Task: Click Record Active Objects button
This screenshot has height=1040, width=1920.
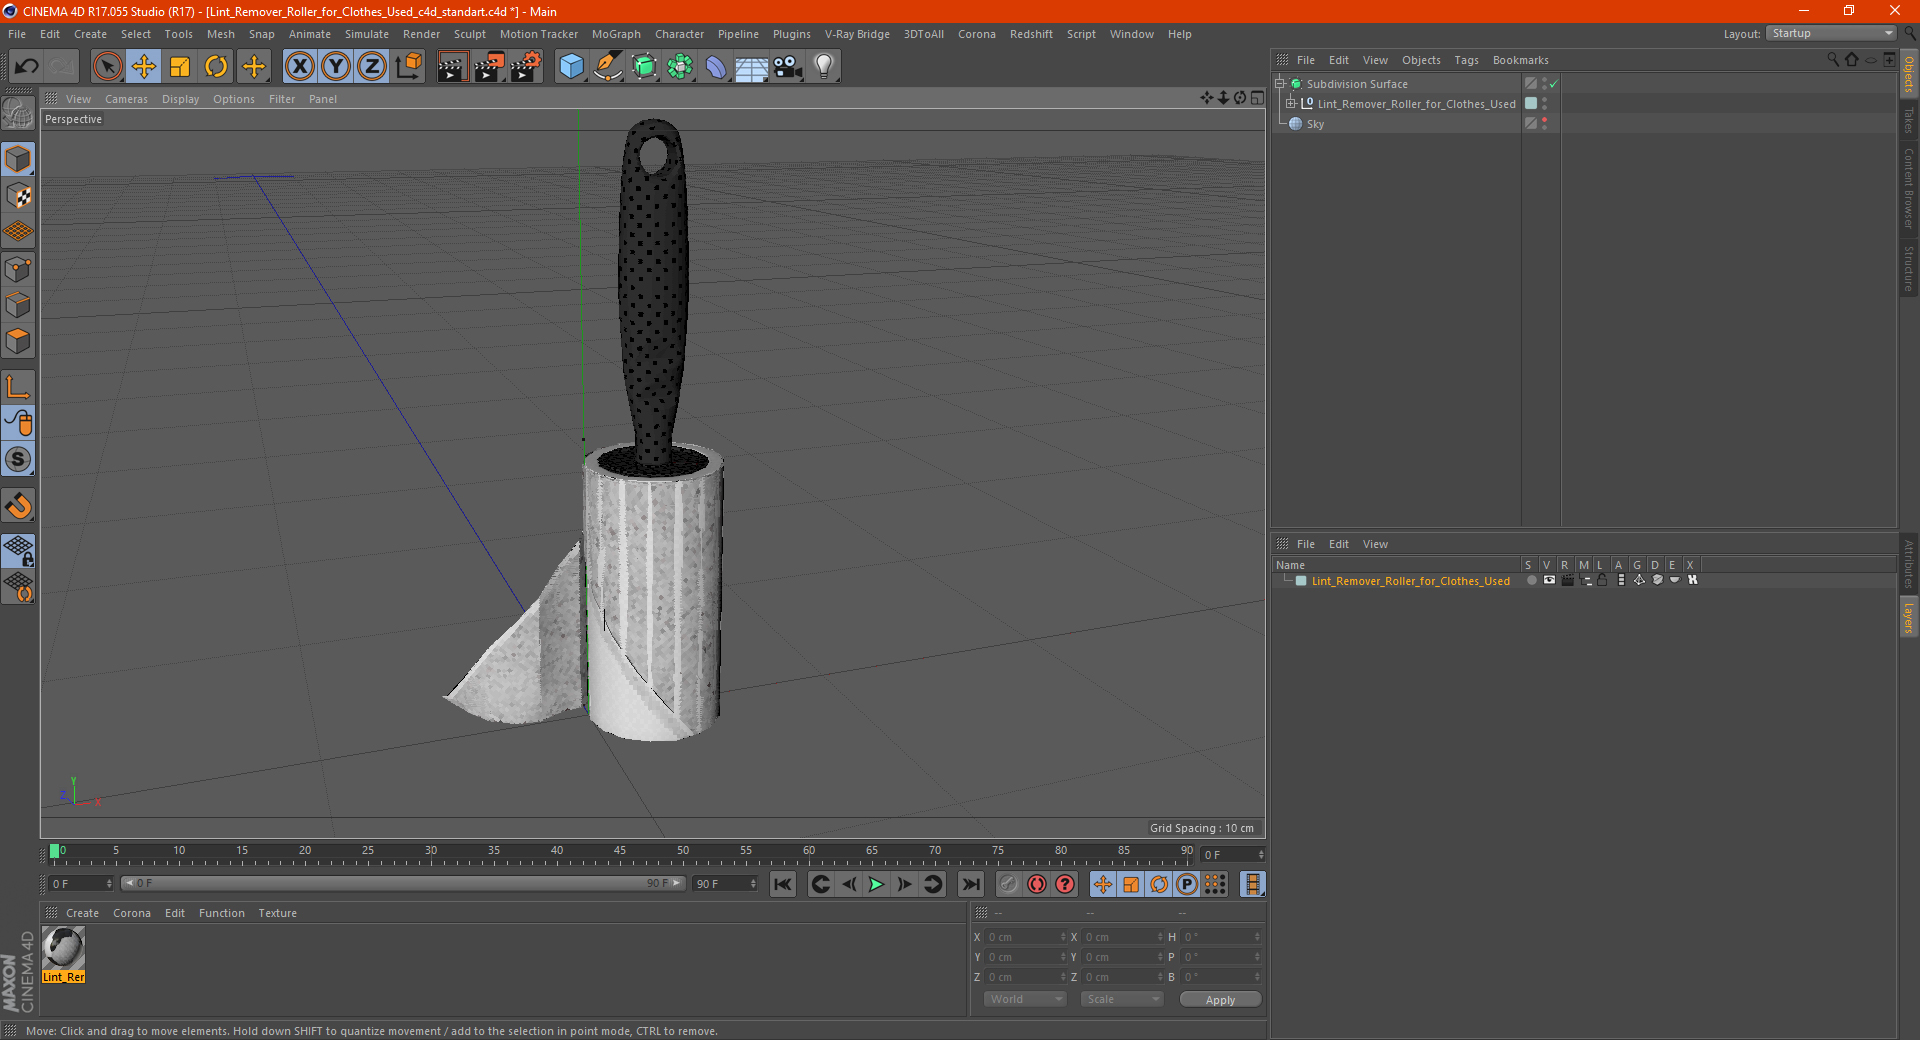Action: pos(1008,884)
